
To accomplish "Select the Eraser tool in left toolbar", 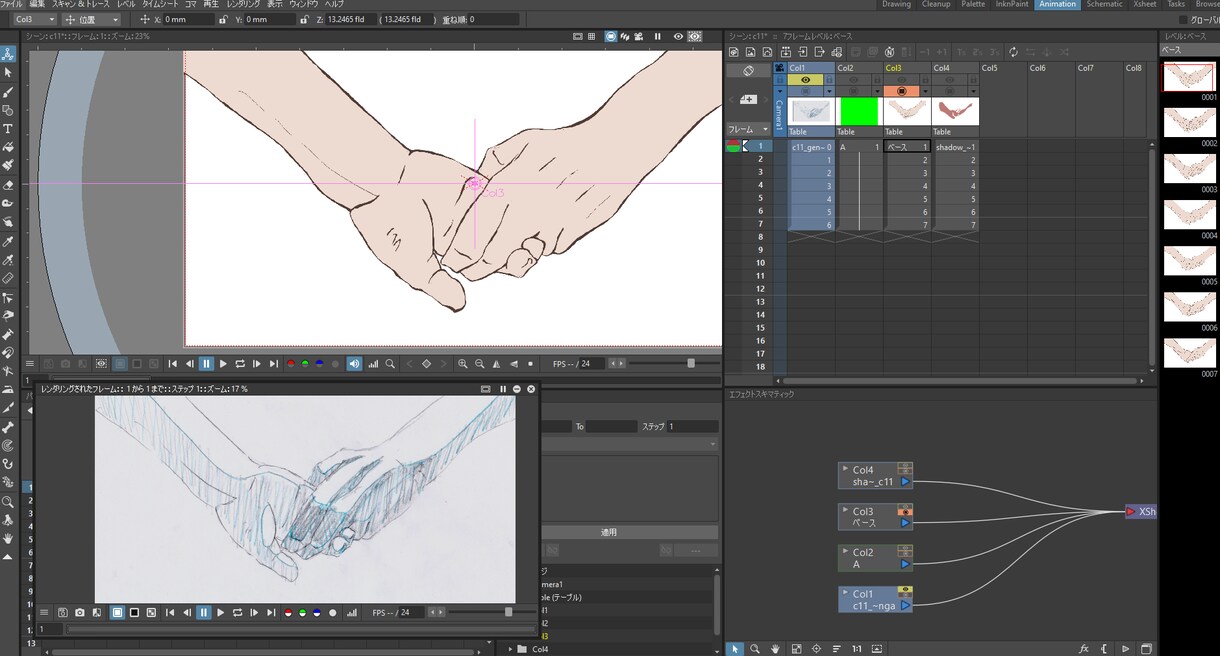I will click(8, 185).
